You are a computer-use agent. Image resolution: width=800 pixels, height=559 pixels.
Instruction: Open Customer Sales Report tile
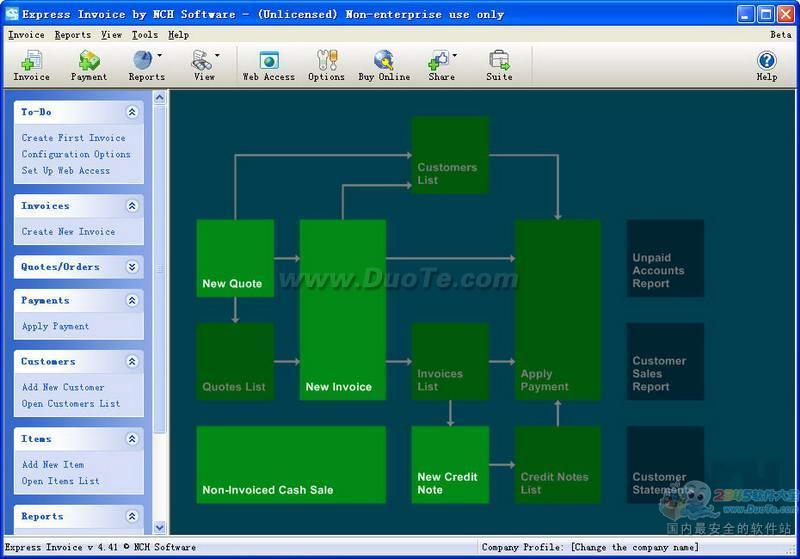[665, 361]
